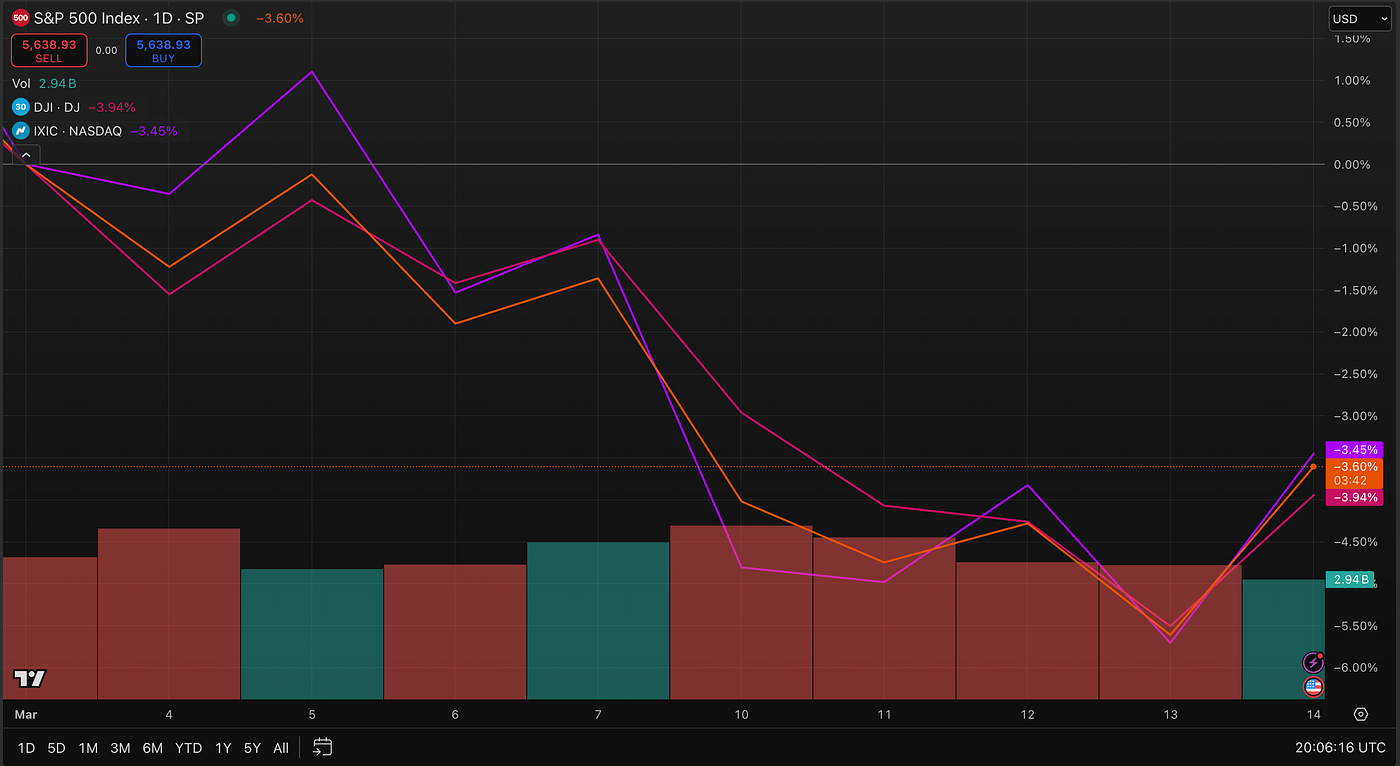
Task: Select the 1Y time range
Action: coord(223,748)
